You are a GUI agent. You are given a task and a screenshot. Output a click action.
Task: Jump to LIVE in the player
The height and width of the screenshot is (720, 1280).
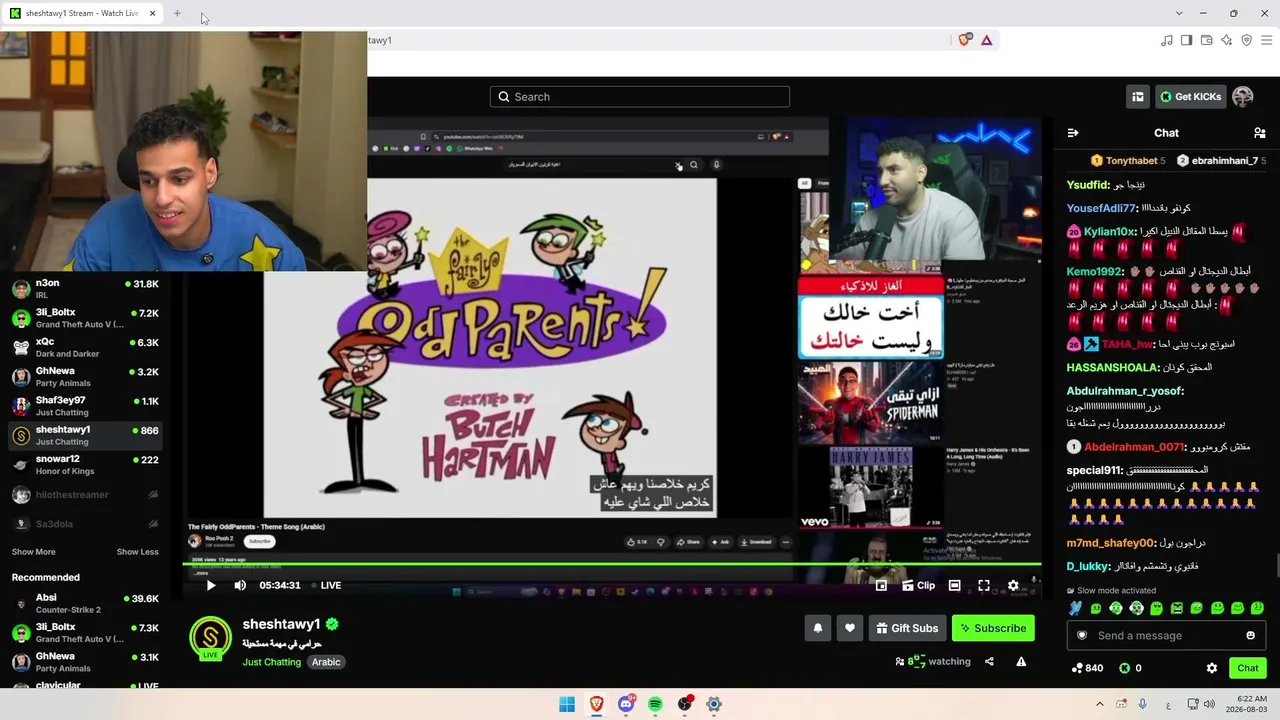[x=326, y=585]
